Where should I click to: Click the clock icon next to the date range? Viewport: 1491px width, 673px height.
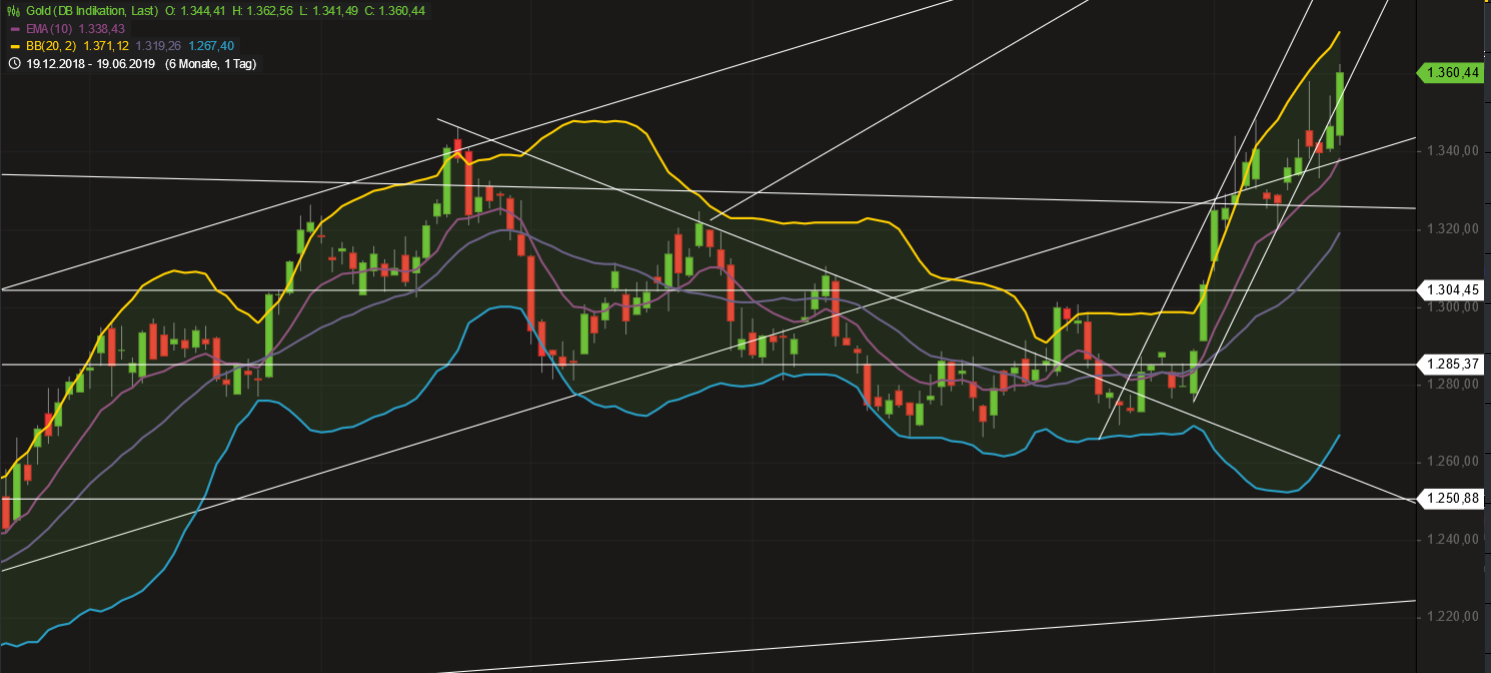pos(14,63)
